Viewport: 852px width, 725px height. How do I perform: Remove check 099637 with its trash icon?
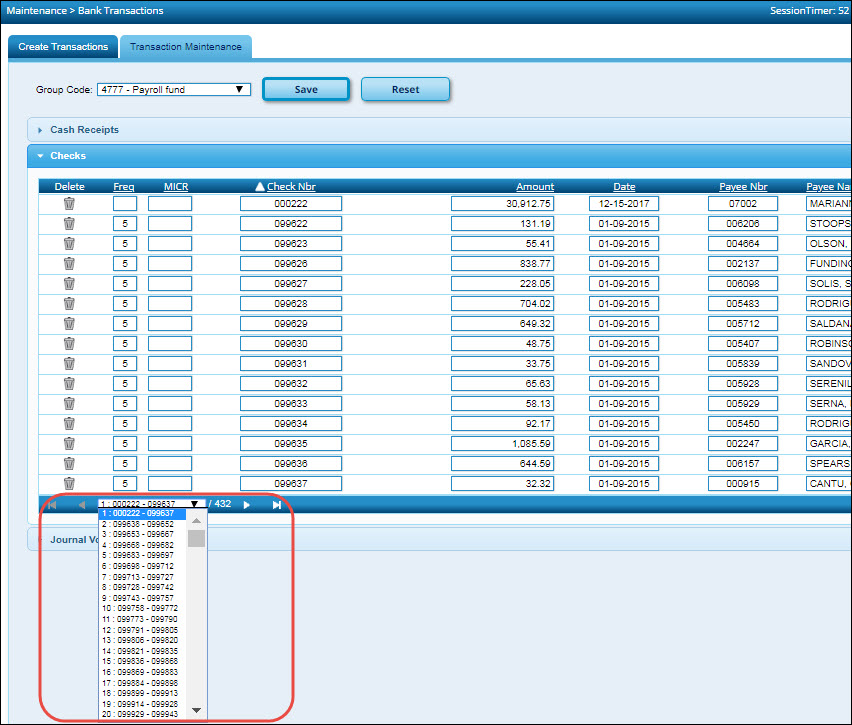(69, 483)
